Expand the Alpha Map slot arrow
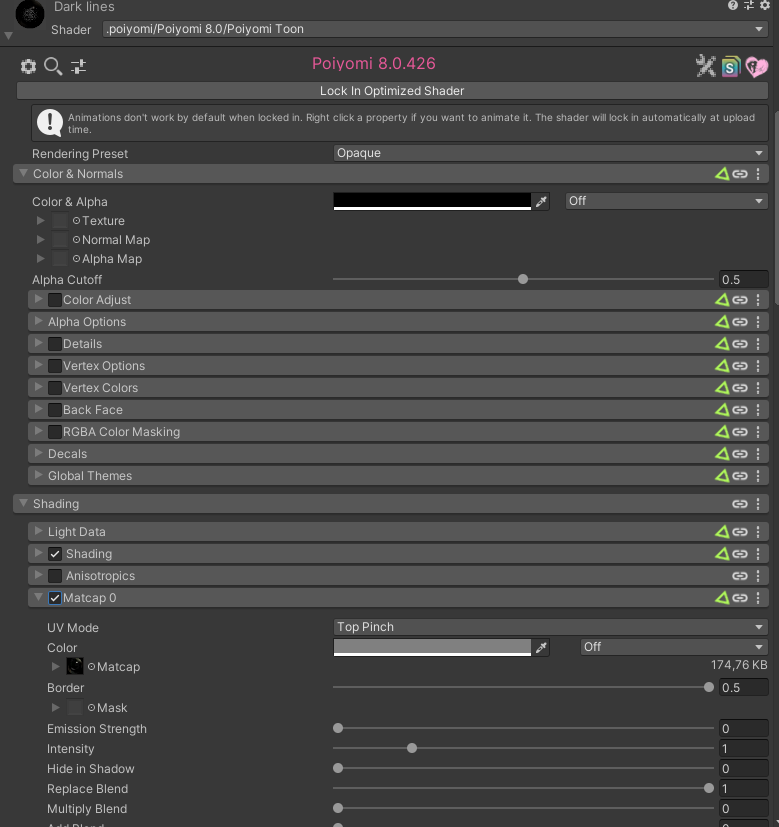This screenshot has width=779, height=827. click(x=41, y=258)
